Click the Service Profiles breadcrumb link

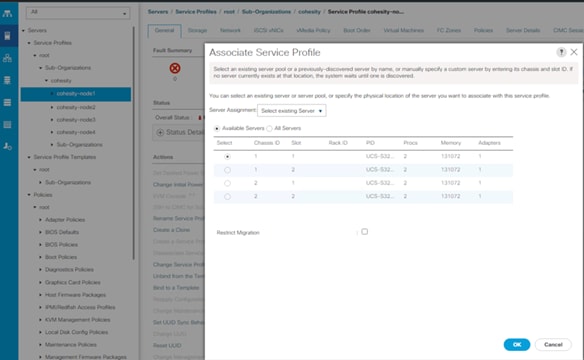coord(196,12)
